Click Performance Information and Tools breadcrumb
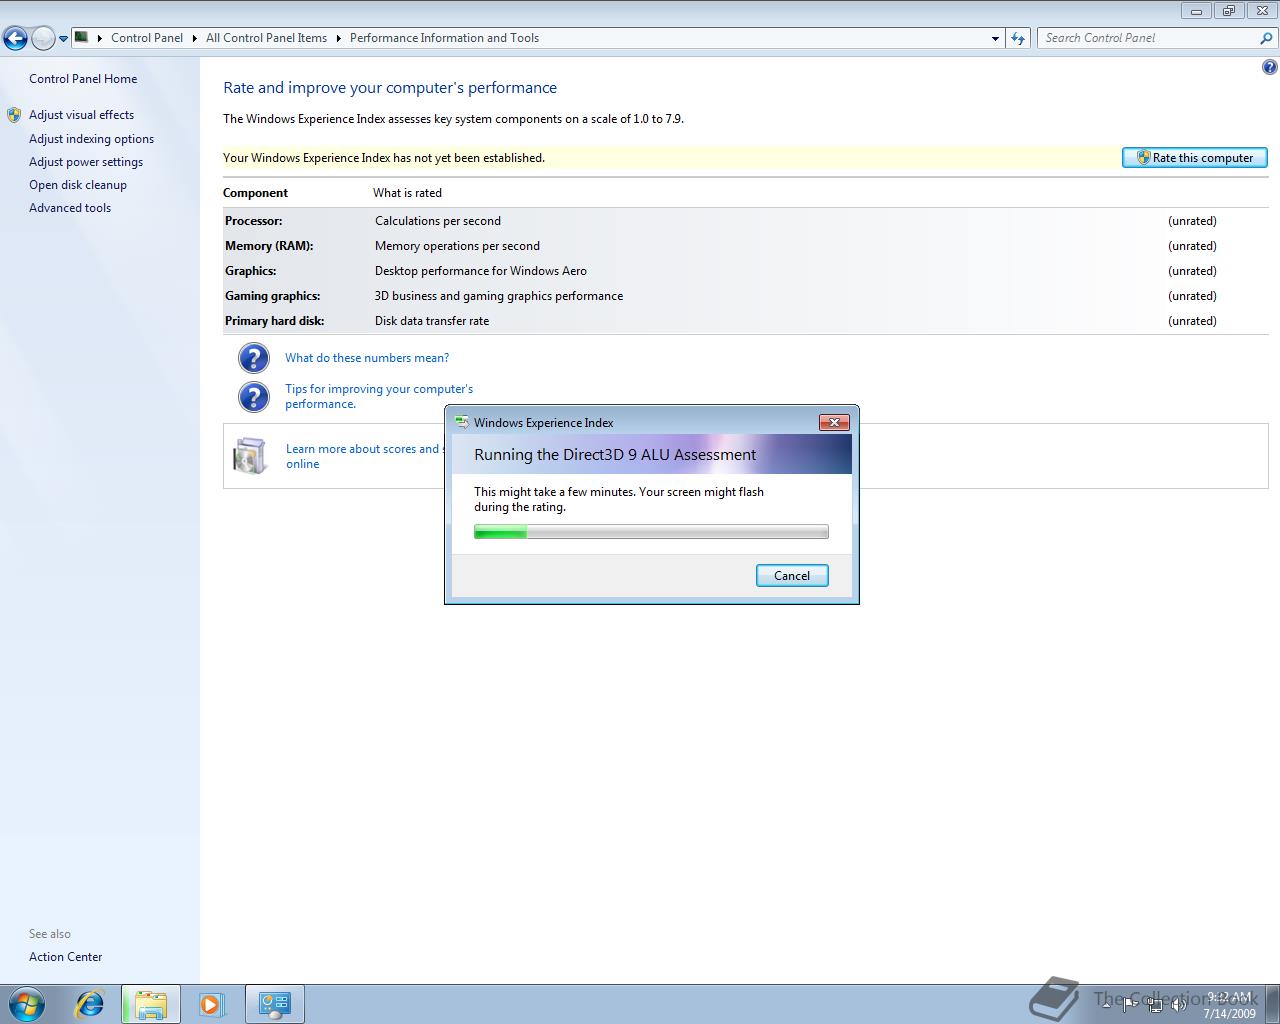This screenshot has width=1280, height=1024. point(444,38)
